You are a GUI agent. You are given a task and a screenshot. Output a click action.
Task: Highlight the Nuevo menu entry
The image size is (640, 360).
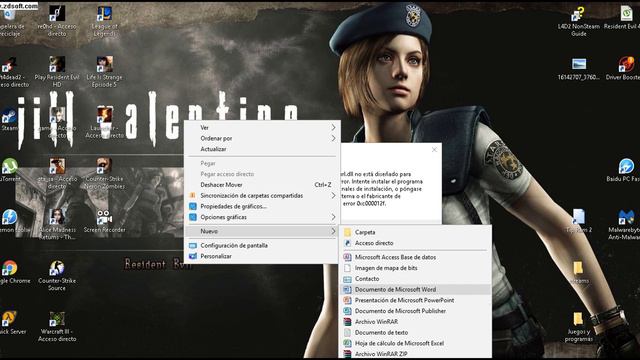(262, 231)
